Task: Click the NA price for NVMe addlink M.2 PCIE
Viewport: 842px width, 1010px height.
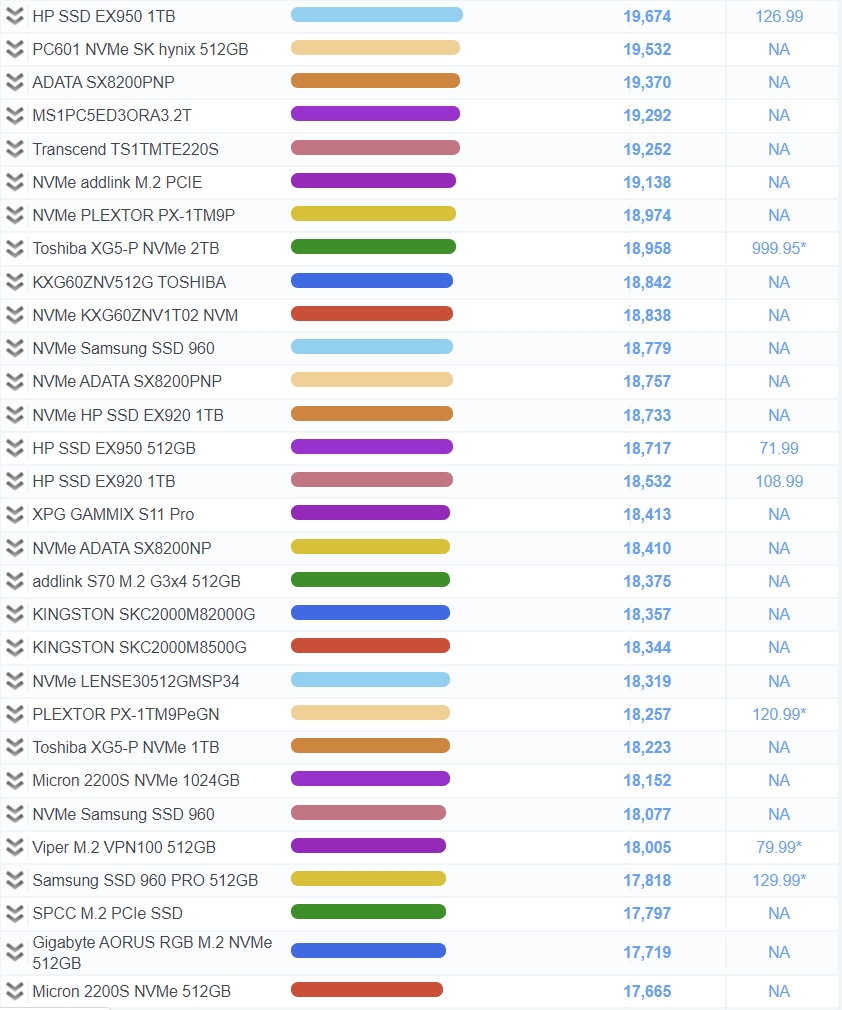Action: coord(779,182)
